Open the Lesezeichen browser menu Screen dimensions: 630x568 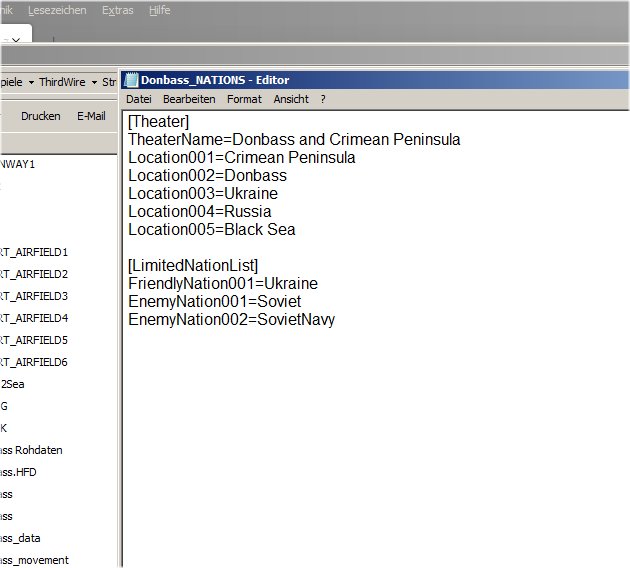[57, 10]
